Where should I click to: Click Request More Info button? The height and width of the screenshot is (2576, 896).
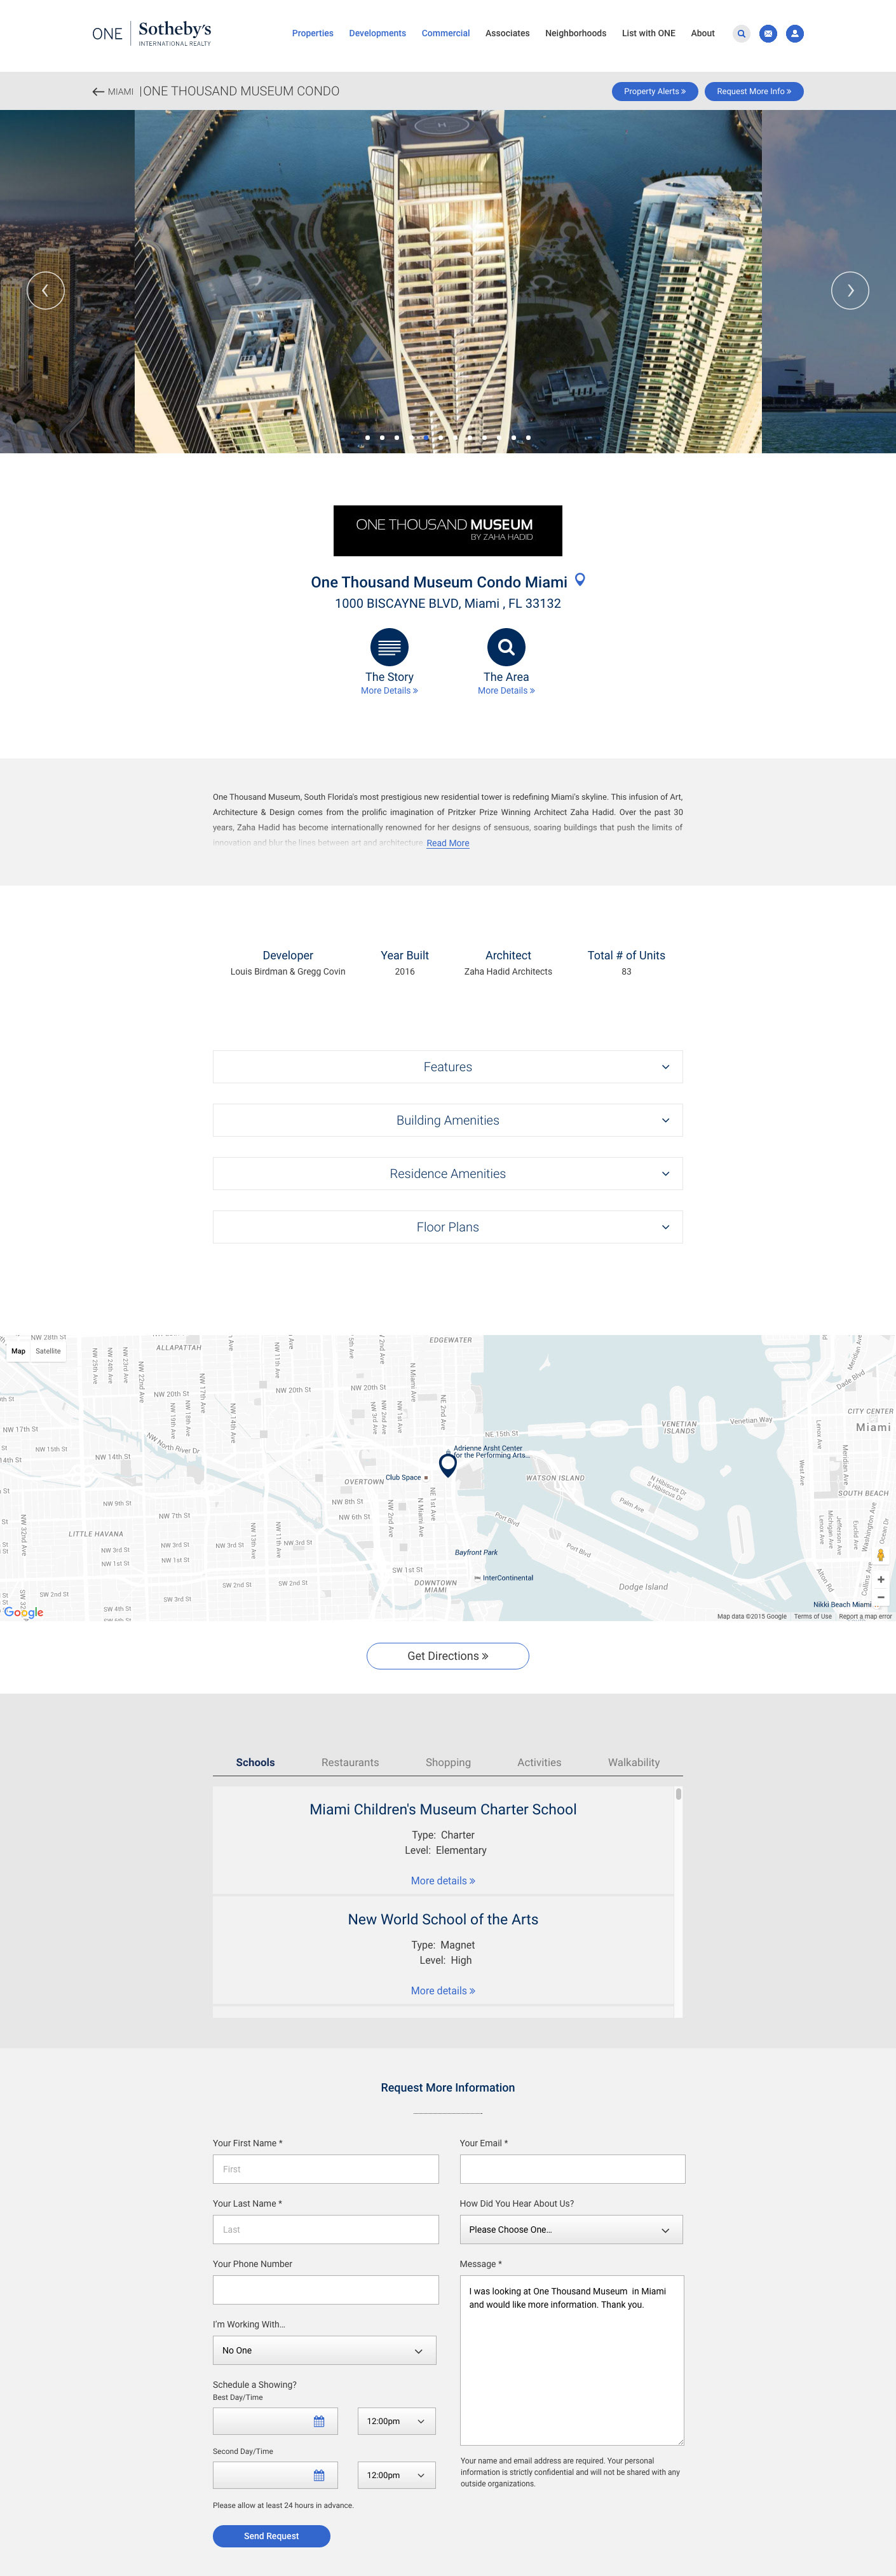[x=754, y=91]
